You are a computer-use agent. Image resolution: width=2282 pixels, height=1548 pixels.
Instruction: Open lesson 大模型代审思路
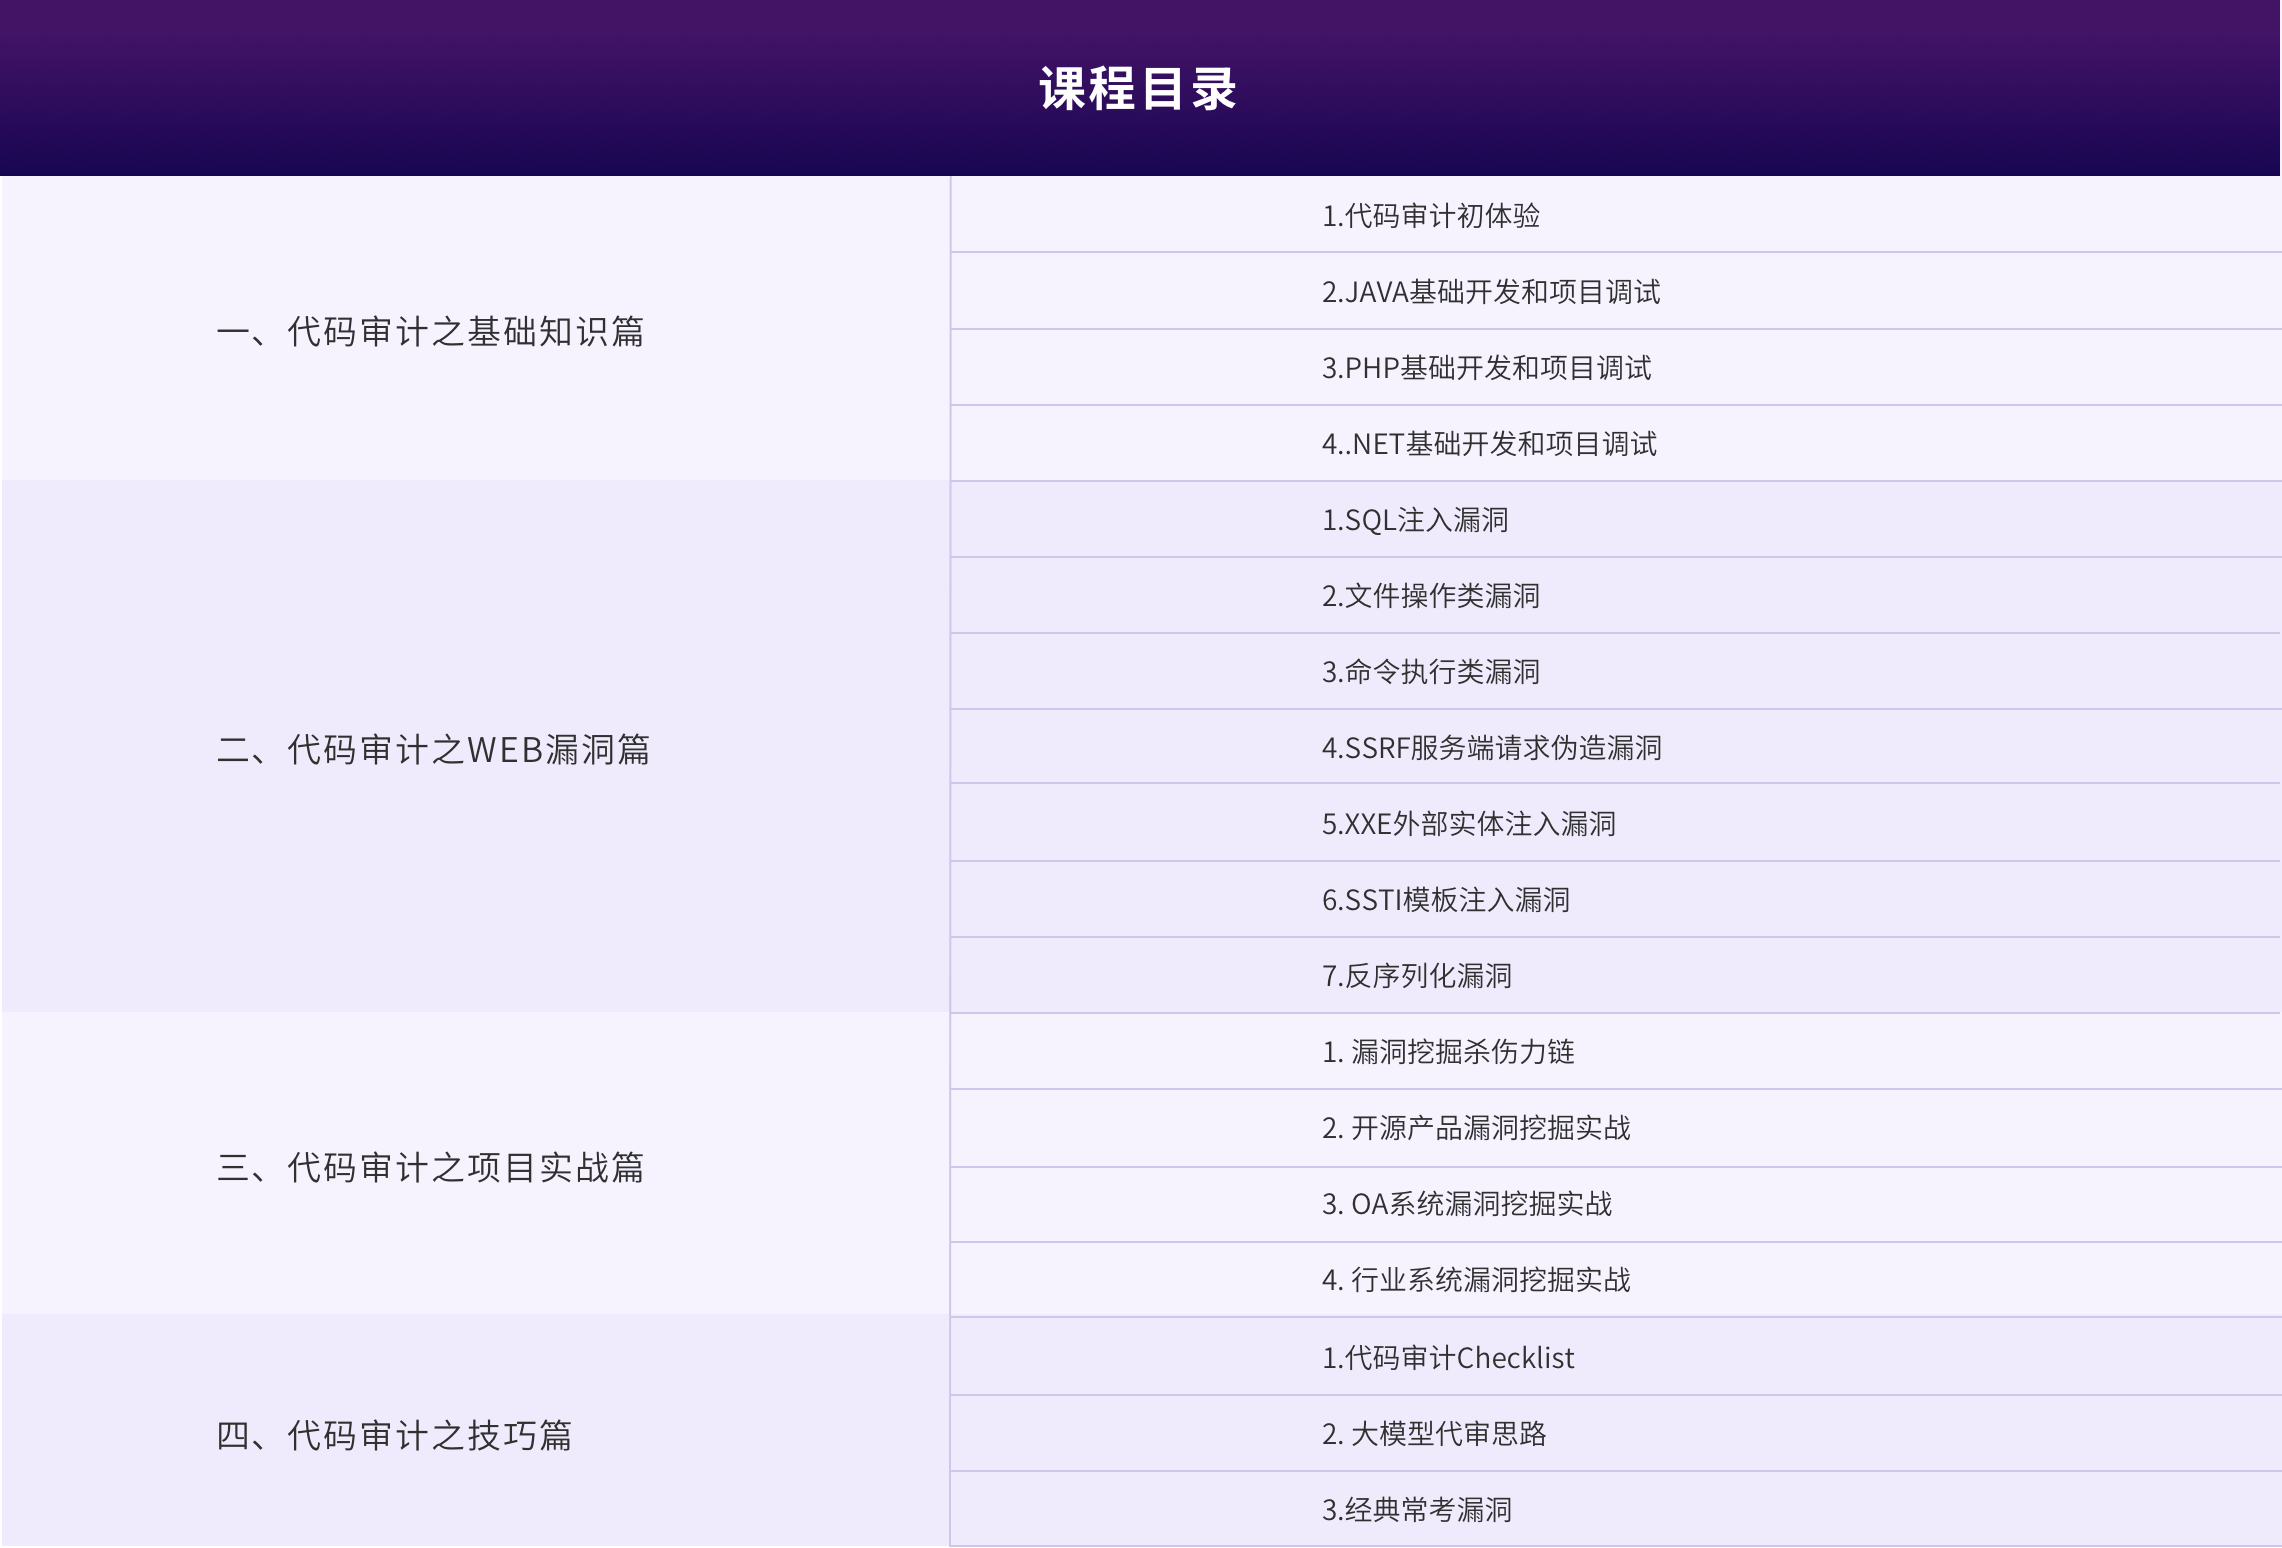(1433, 1434)
